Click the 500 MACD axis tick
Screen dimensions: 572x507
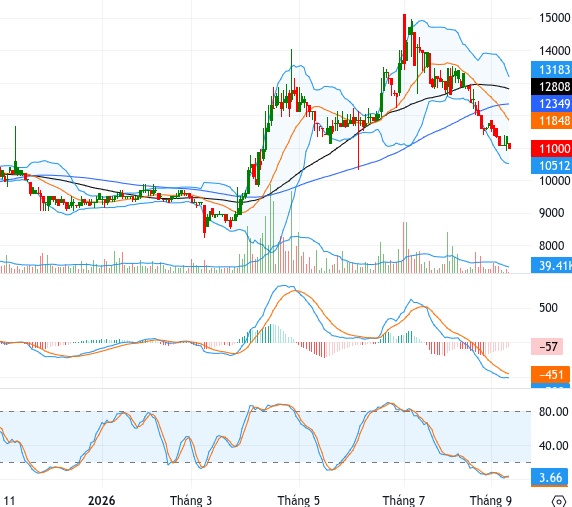(548, 307)
